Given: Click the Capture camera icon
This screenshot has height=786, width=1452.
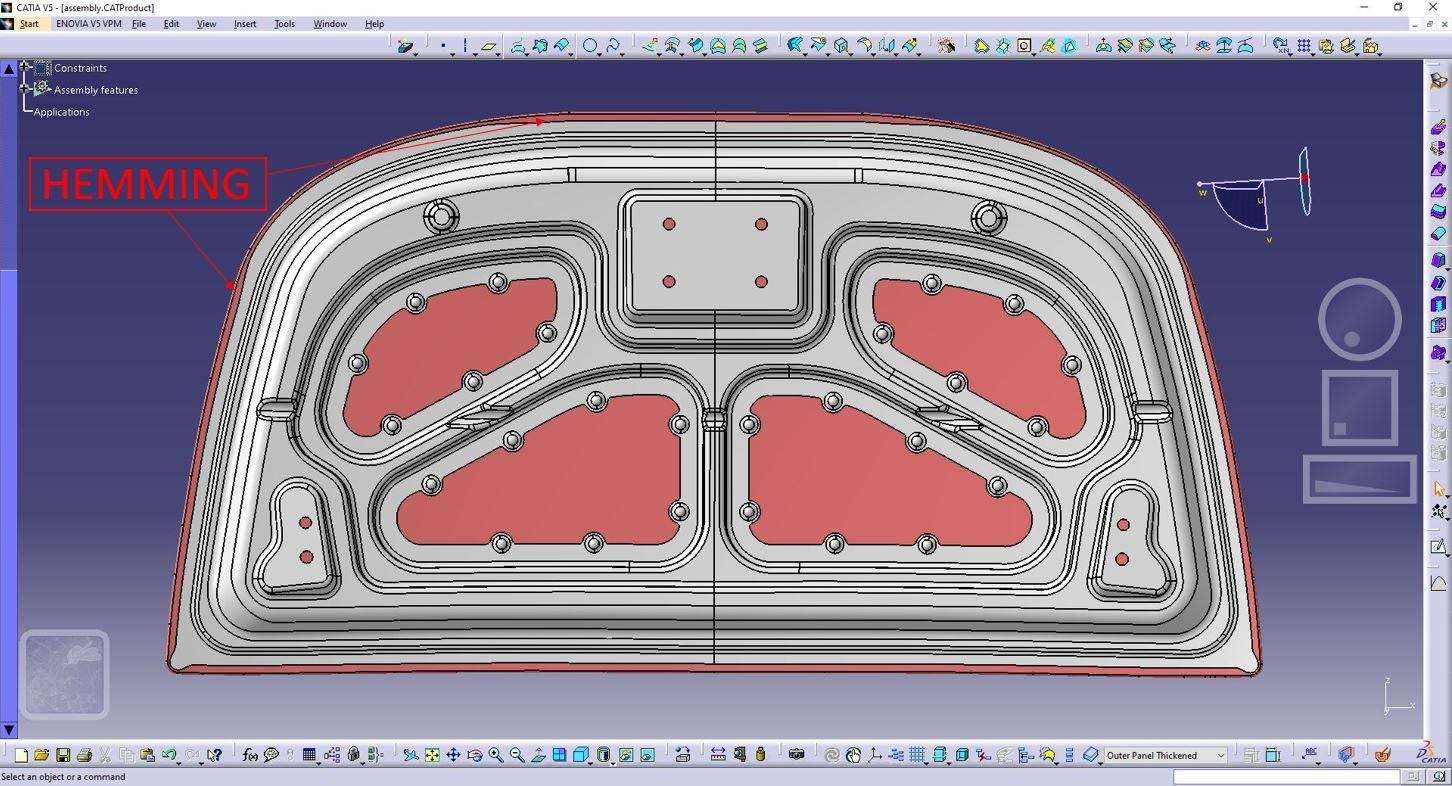Looking at the screenshot, I should point(796,755).
